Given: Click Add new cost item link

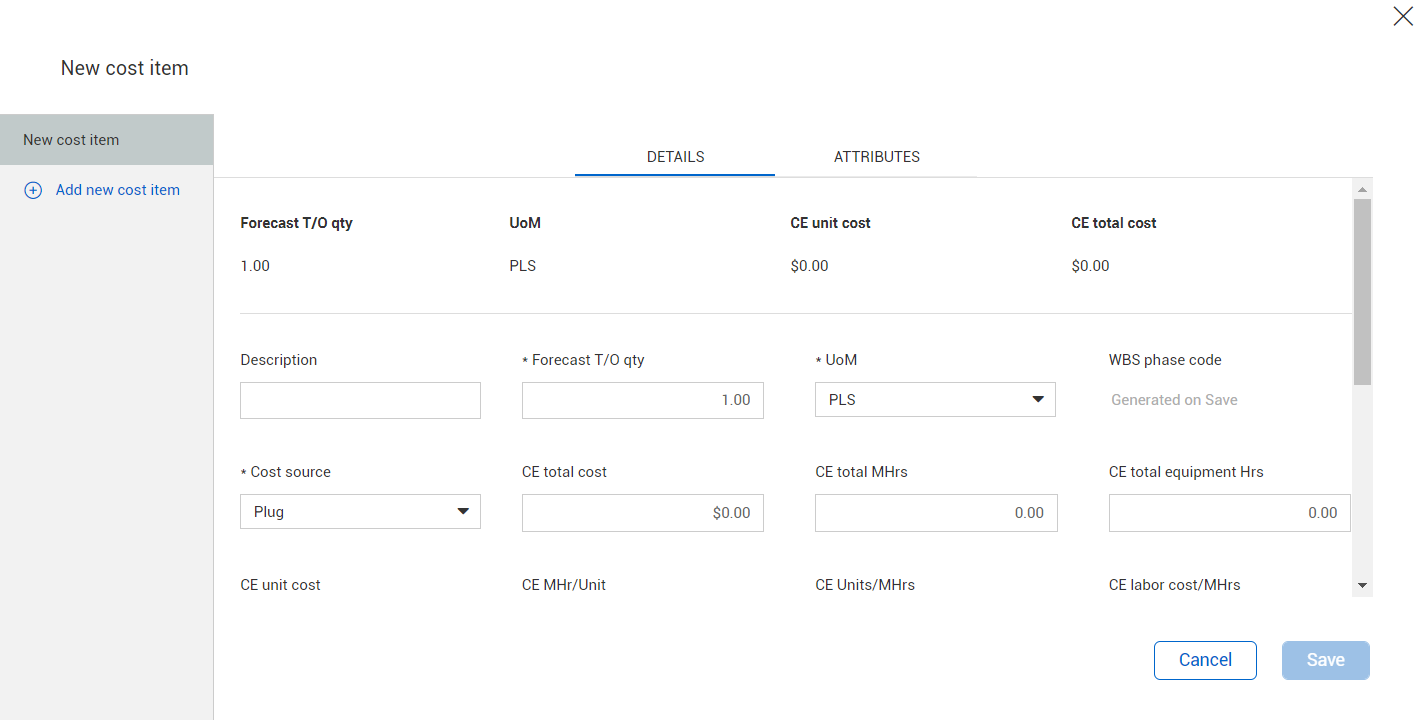Looking at the screenshot, I should click(117, 190).
